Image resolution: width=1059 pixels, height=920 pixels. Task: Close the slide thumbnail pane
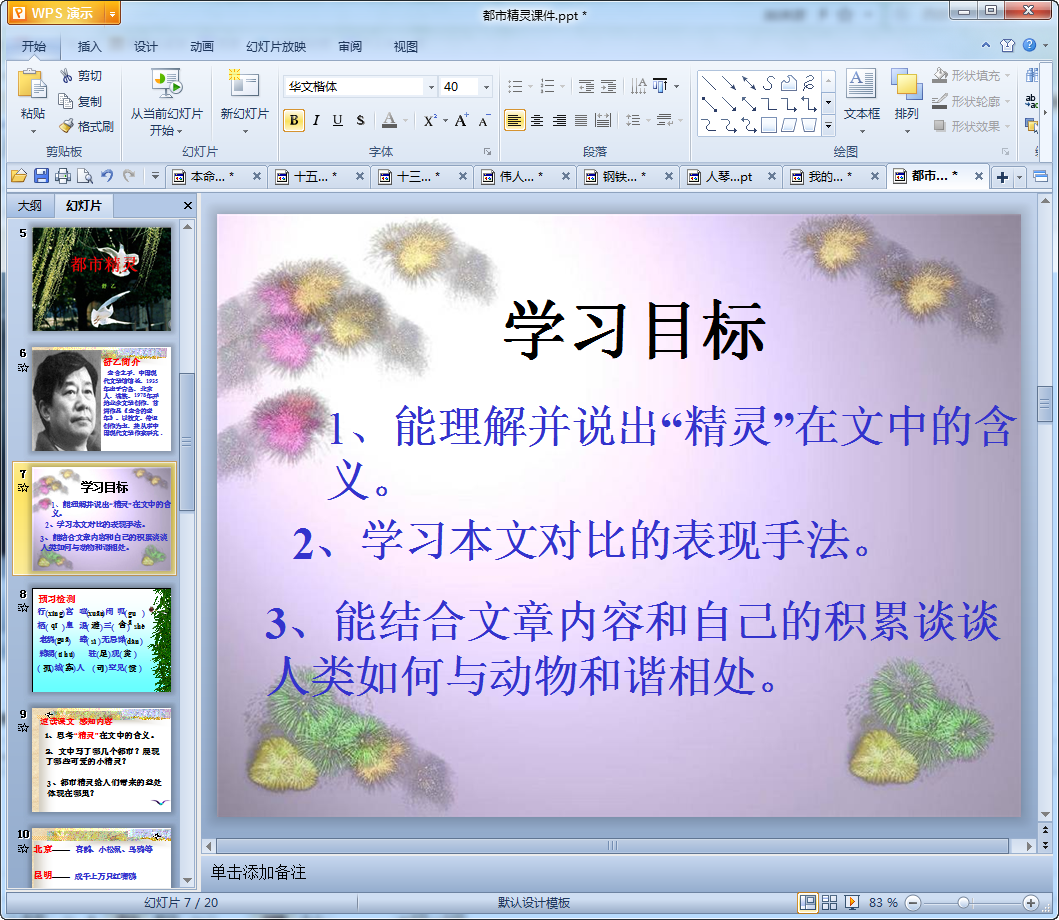point(188,205)
